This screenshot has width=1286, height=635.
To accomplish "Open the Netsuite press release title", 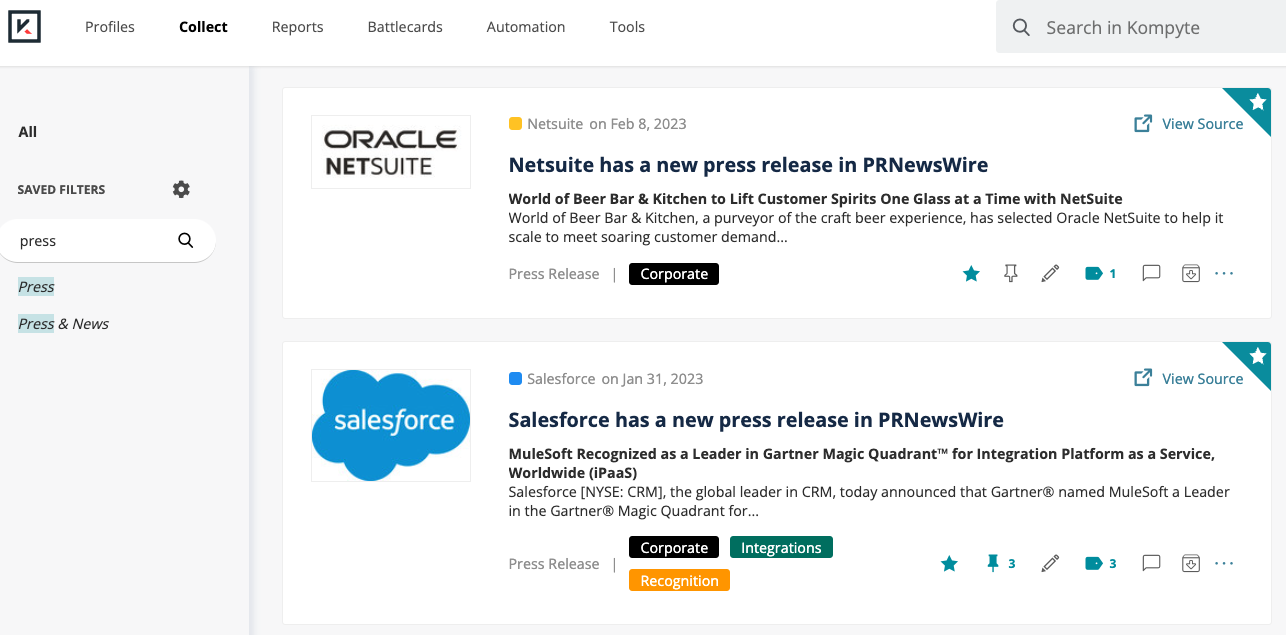I will (x=748, y=165).
